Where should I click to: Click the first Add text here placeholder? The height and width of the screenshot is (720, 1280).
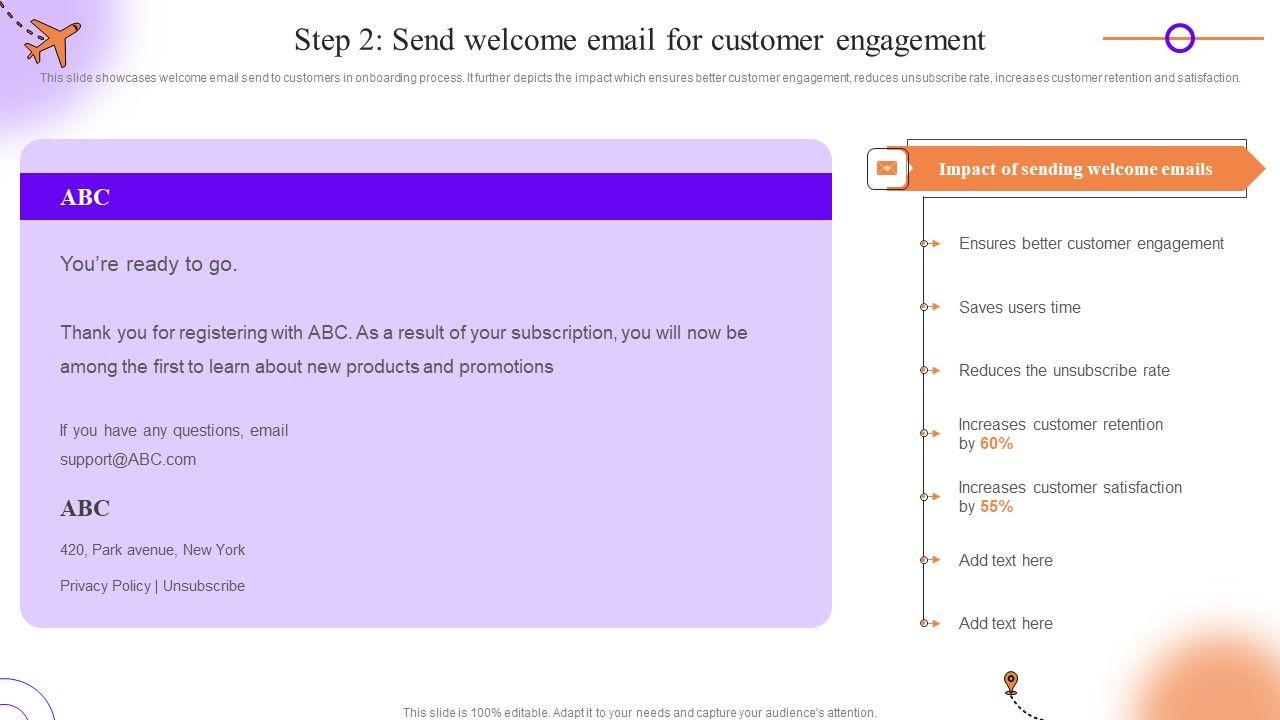(x=1005, y=560)
